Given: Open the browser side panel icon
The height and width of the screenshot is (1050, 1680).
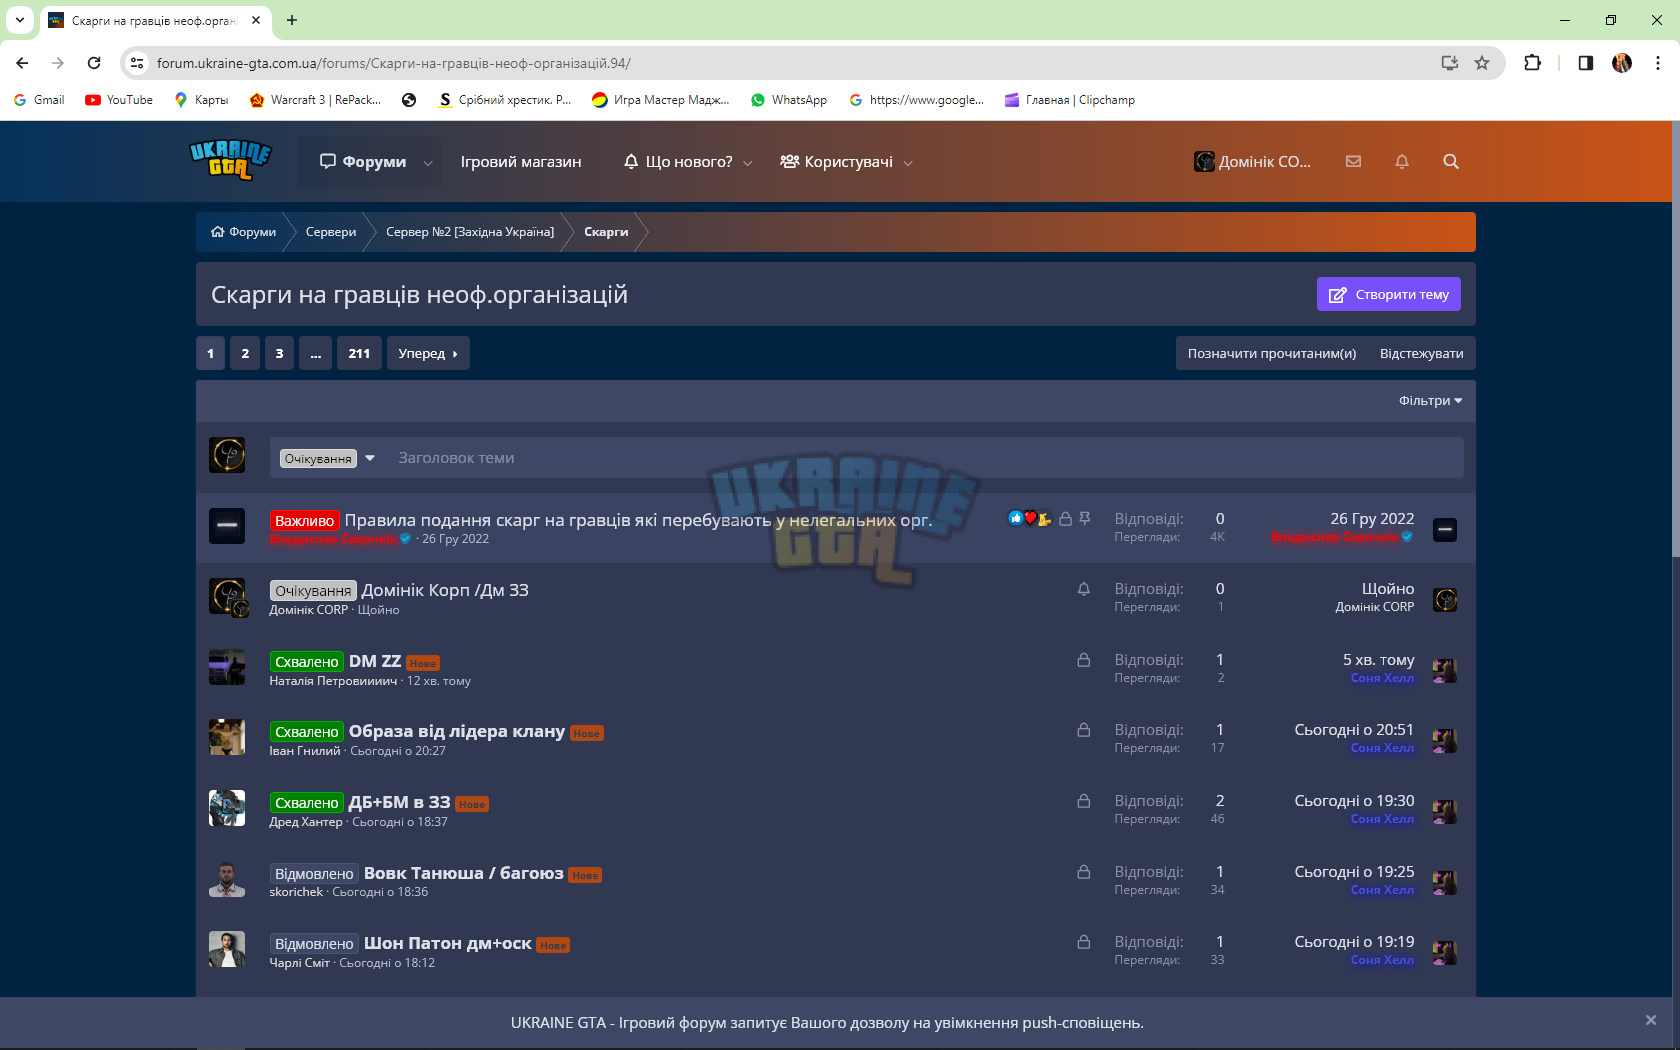Looking at the screenshot, I should pyautogui.click(x=1586, y=63).
